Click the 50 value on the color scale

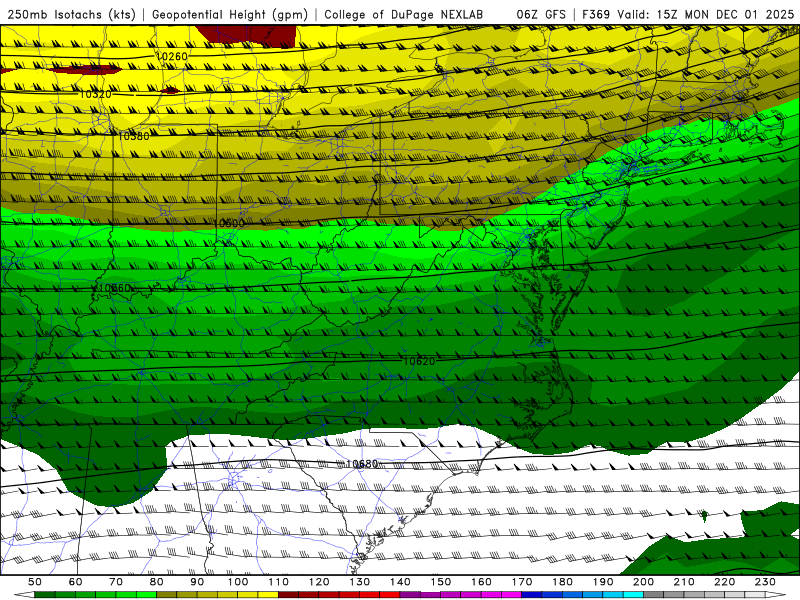(35, 582)
